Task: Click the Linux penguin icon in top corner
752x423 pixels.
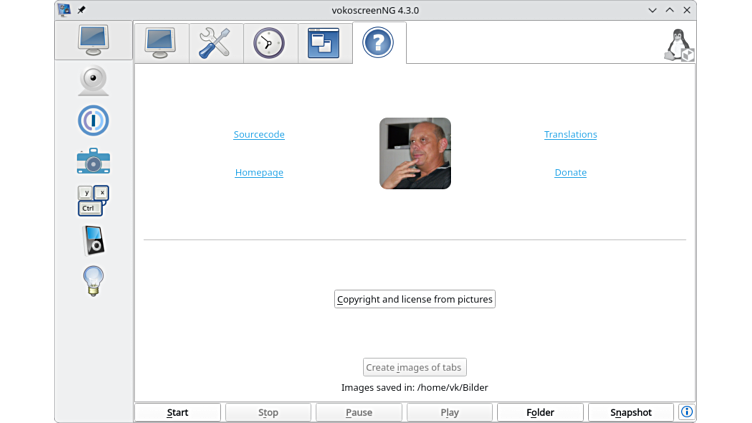Action: (678, 45)
